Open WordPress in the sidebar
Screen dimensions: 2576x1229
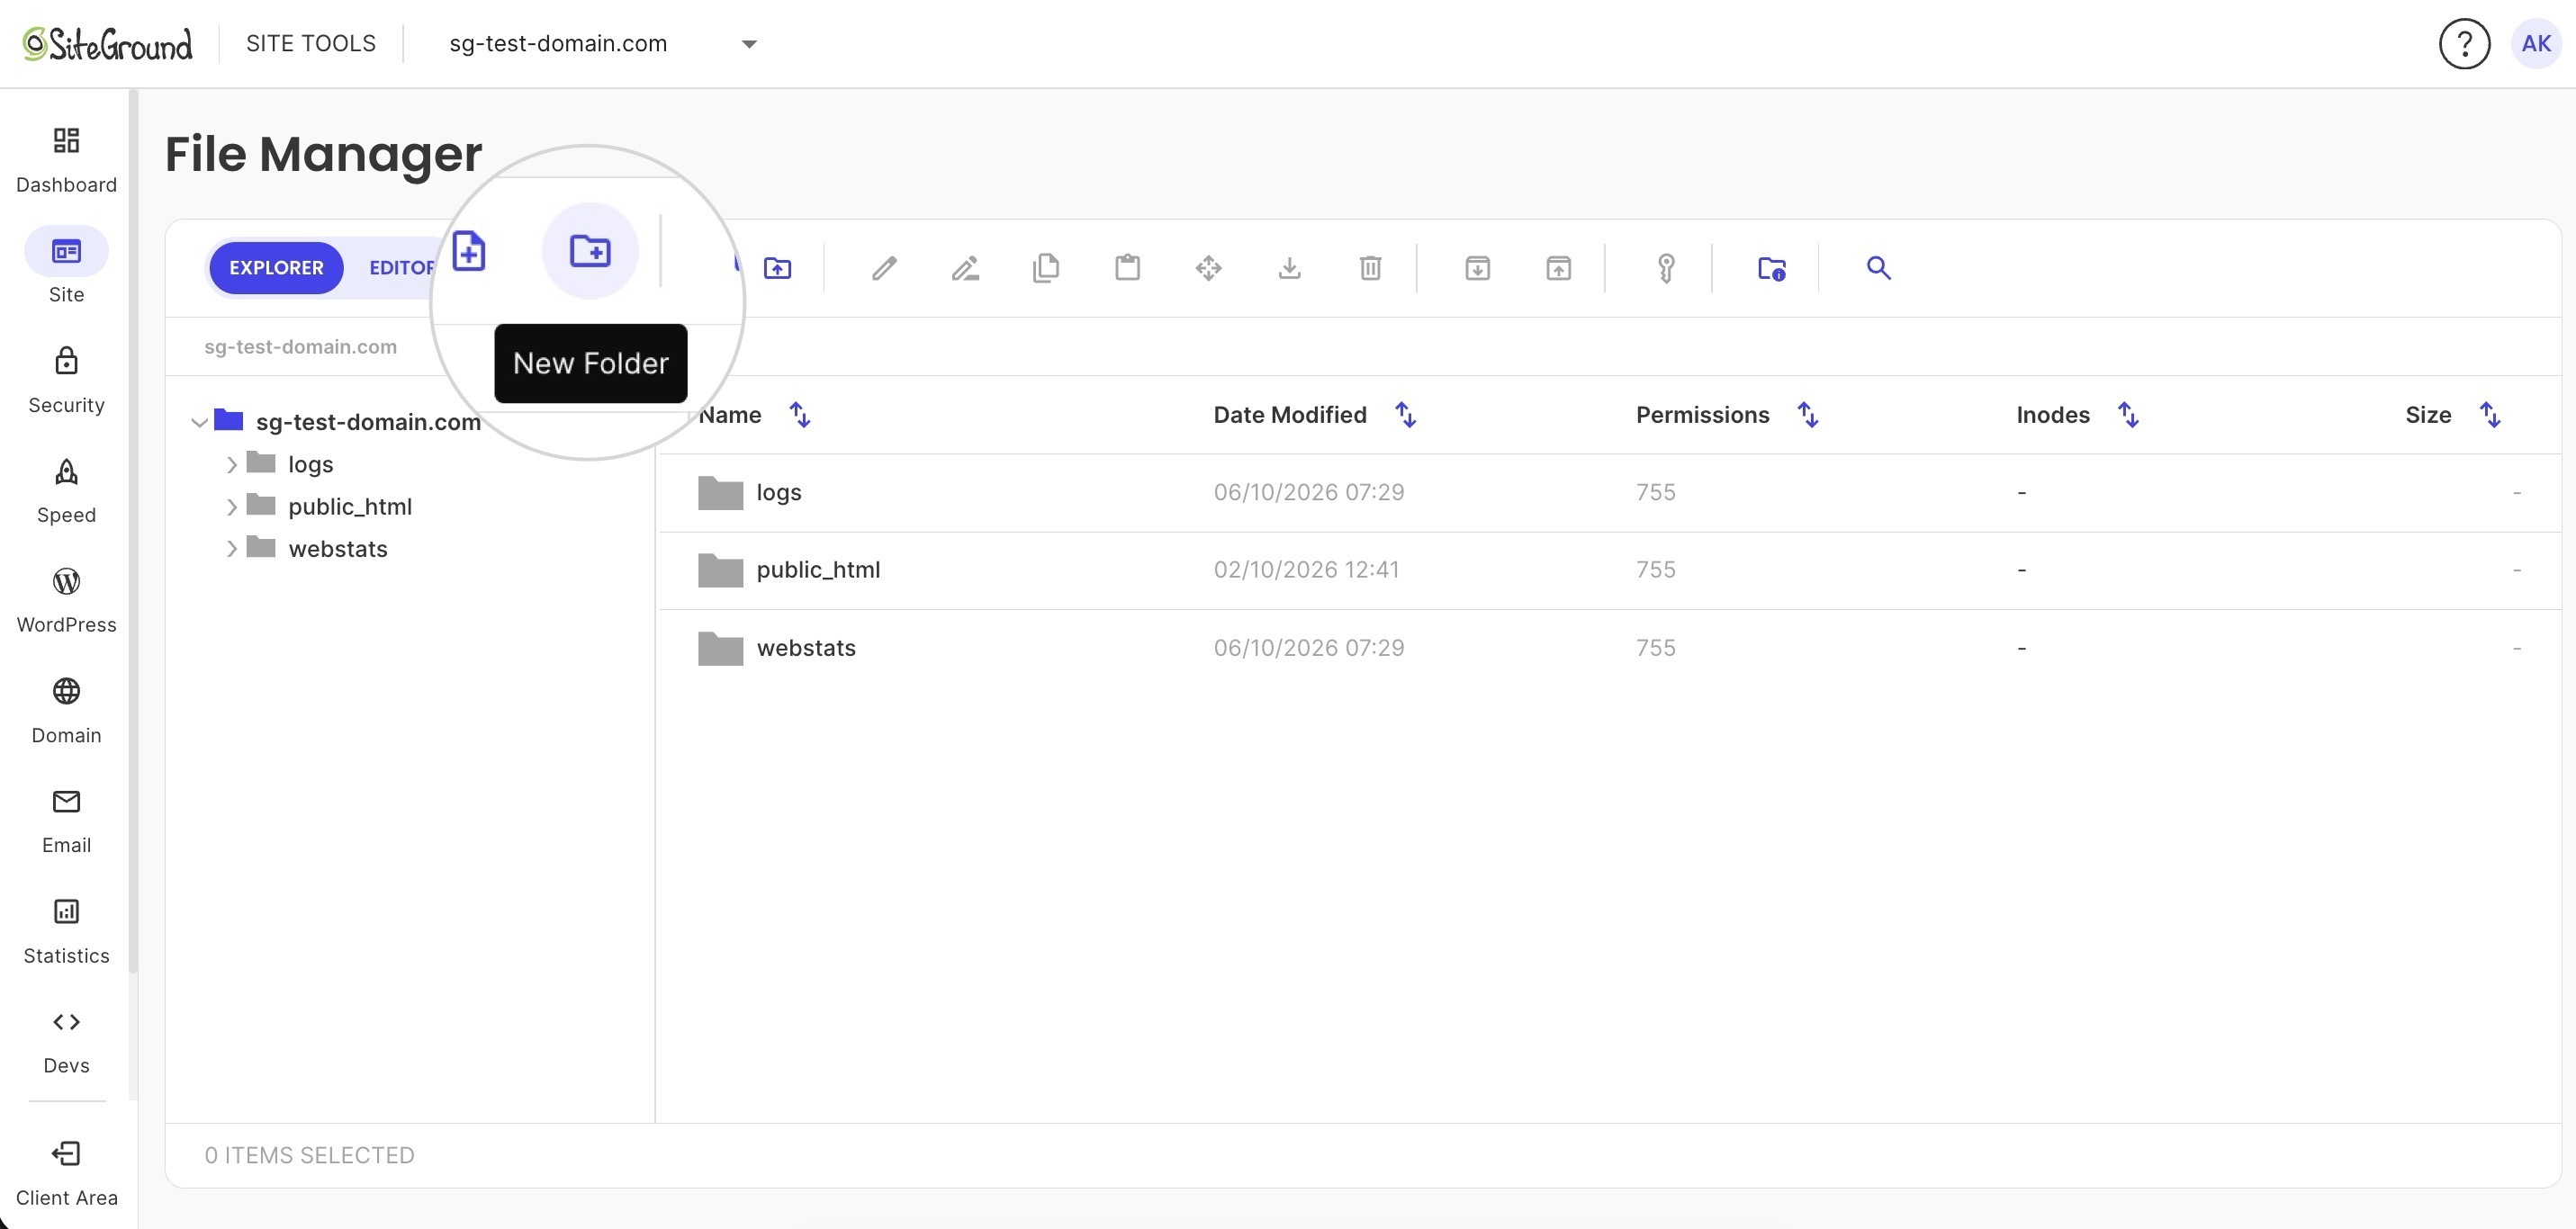(66, 601)
